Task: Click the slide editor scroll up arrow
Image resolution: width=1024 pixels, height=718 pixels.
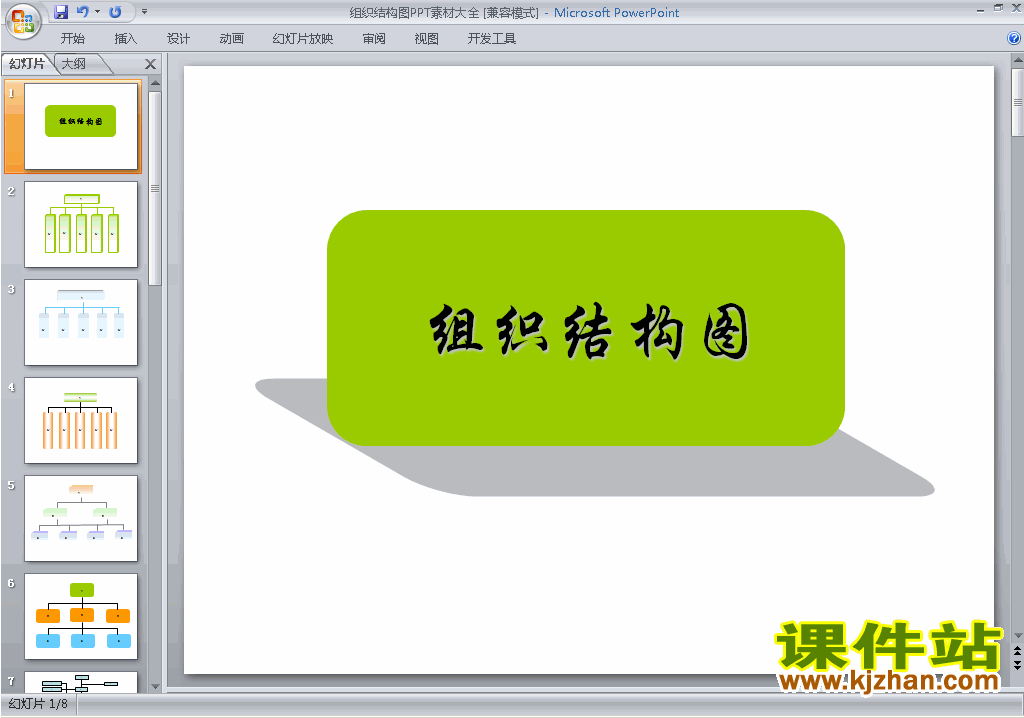Action: tap(1017, 60)
